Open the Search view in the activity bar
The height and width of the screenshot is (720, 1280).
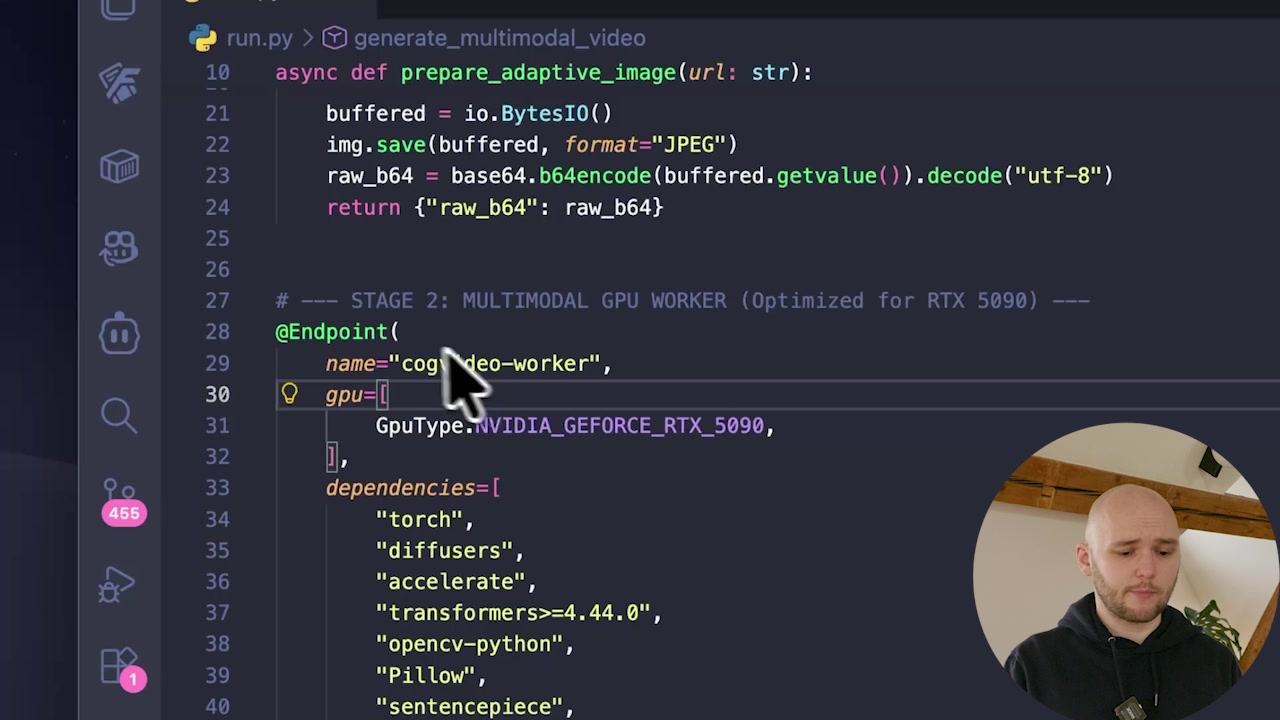point(119,415)
